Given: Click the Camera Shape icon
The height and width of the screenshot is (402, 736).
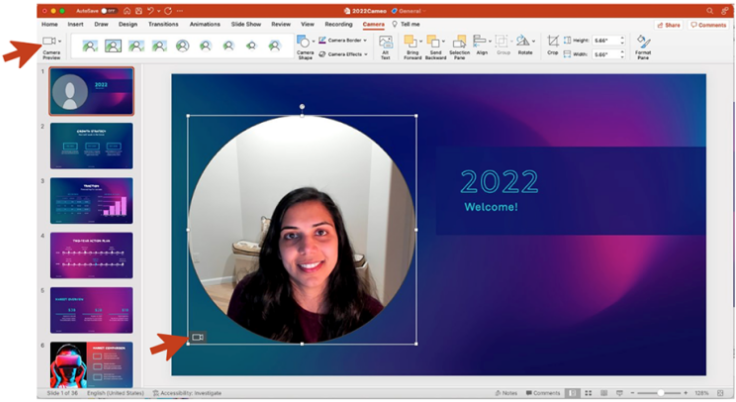Looking at the screenshot, I should click(303, 41).
